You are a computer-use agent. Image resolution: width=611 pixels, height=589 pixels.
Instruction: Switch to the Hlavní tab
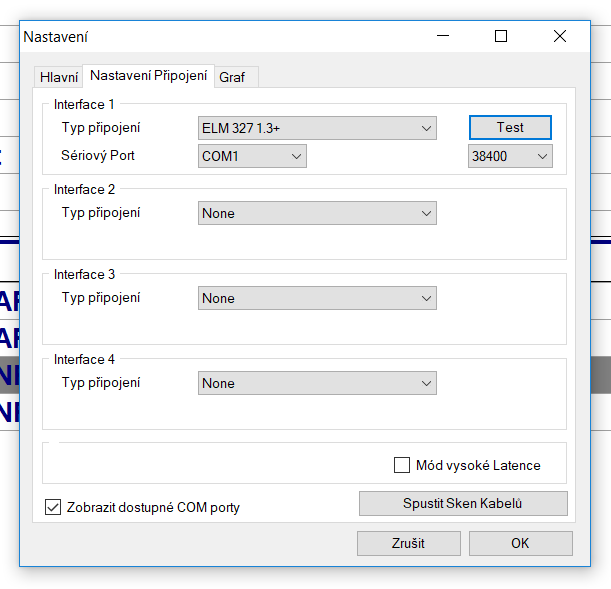58,77
